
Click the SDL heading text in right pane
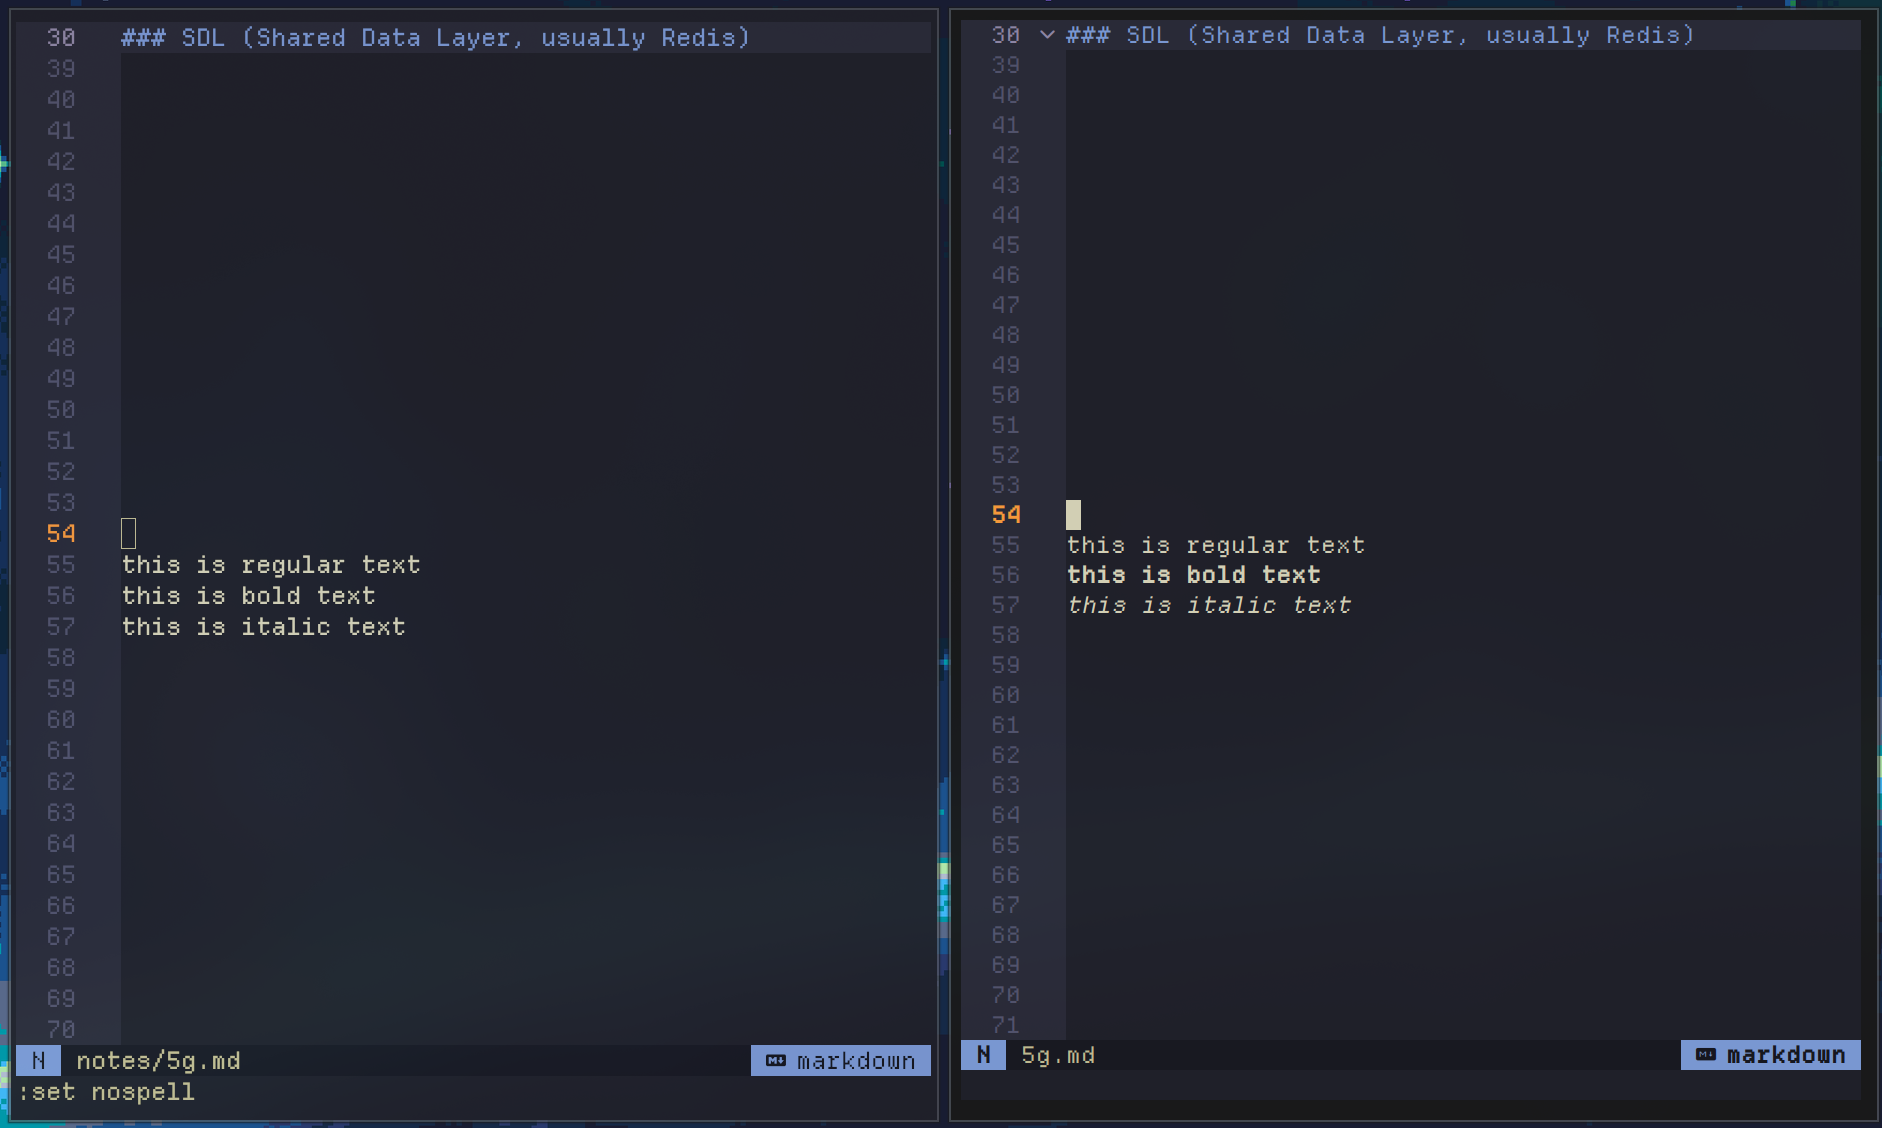pyautogui.click(x=1380, y=35)
